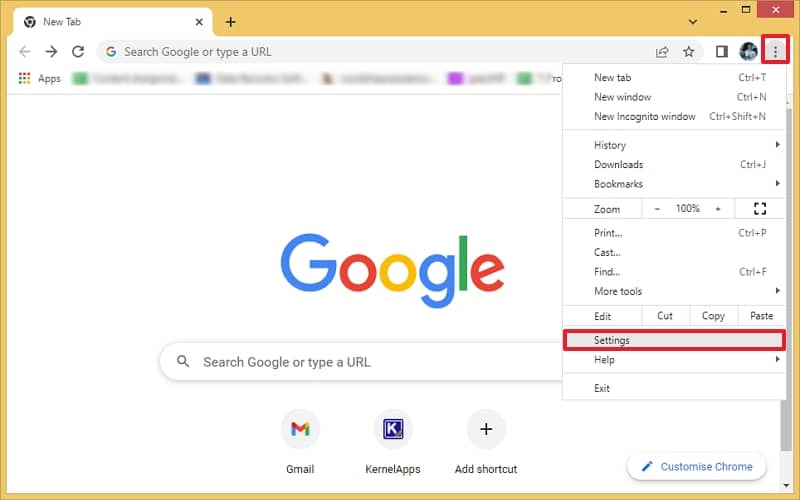Open the tab search chevron
This screenshot has width=800, height=500.
(x=692, y=22)
